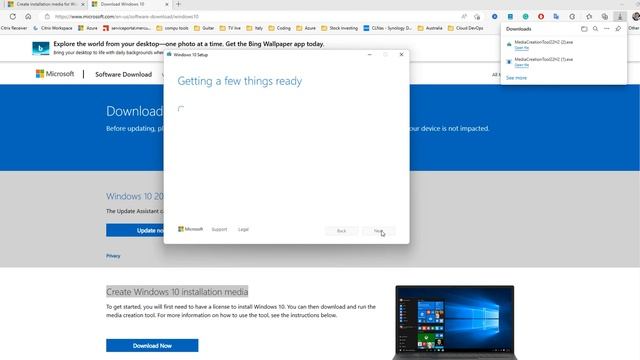The height and width of the screenshot is (360, 640).
Task: Open downloads folder from Downloads panel
Action: (x=584, y=29)
